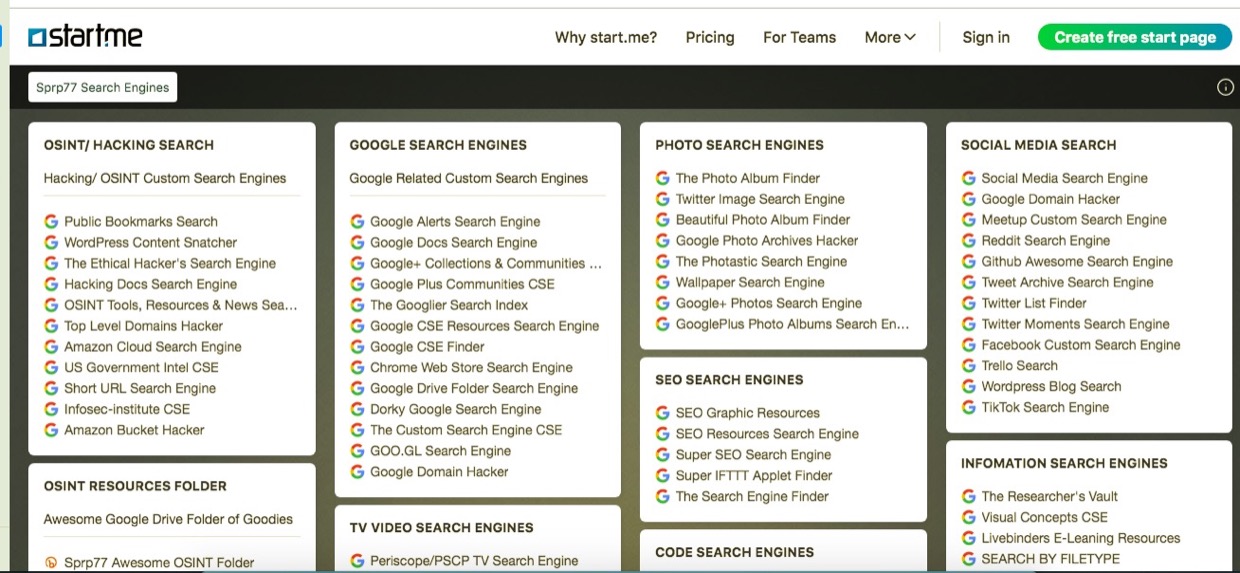
Task: Open Google+ Photos Search Engine link
Action: click(x=769, y=303)
